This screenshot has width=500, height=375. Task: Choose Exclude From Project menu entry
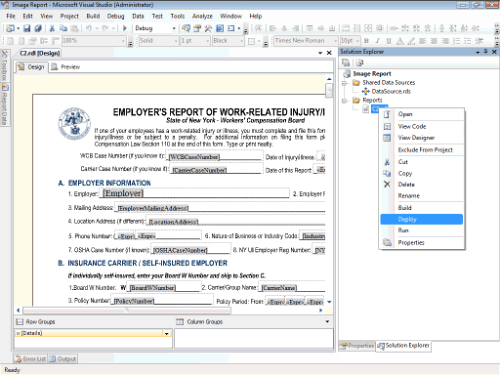[422, 150]
